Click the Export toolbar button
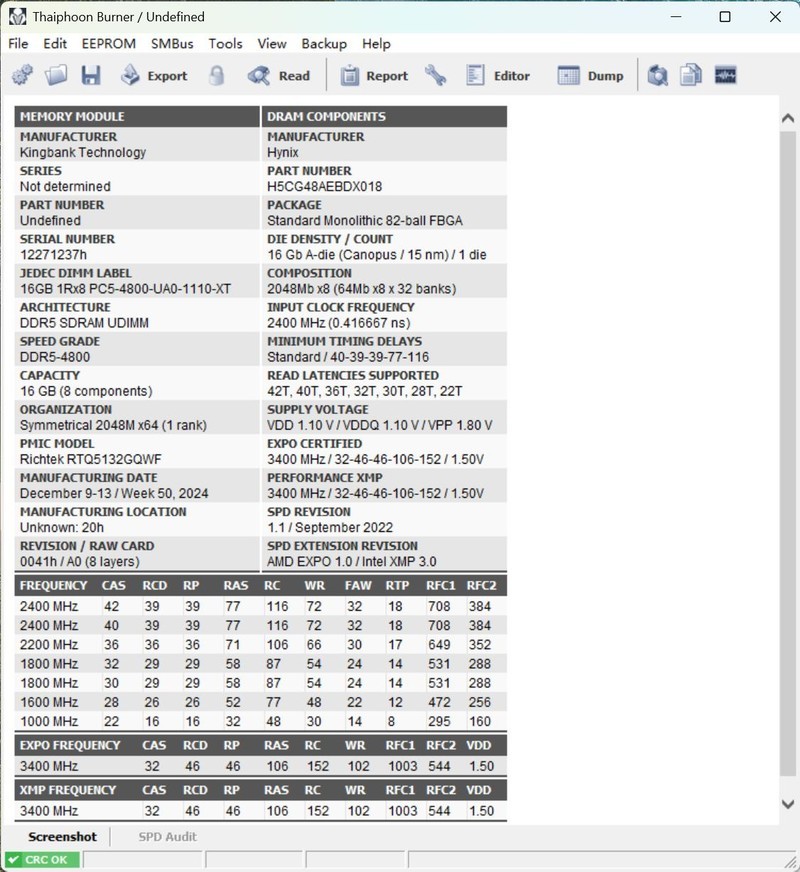This screenshot has height=872, width=800. [x=155, y=76]
